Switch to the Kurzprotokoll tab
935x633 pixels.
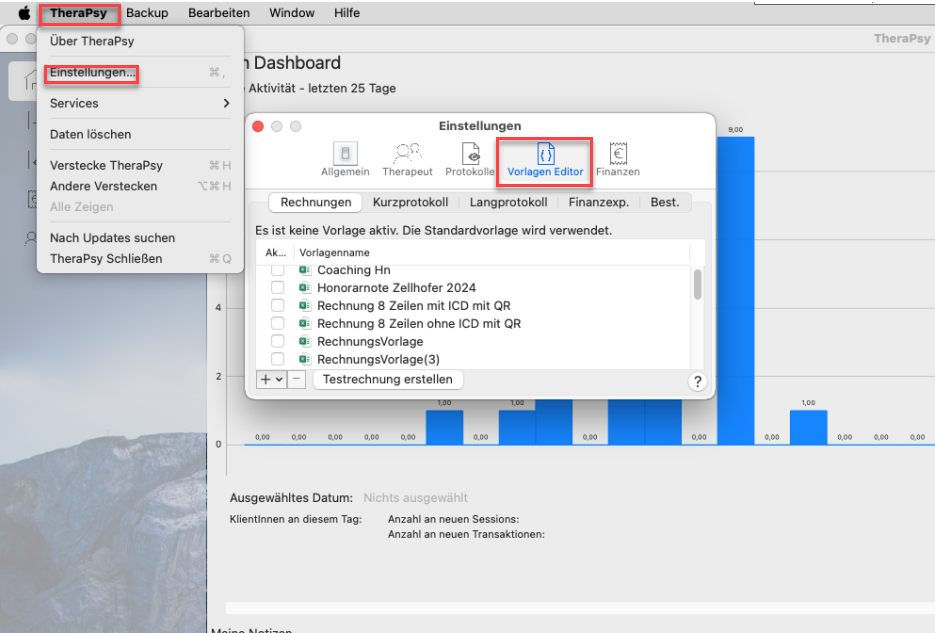point(410,202)
